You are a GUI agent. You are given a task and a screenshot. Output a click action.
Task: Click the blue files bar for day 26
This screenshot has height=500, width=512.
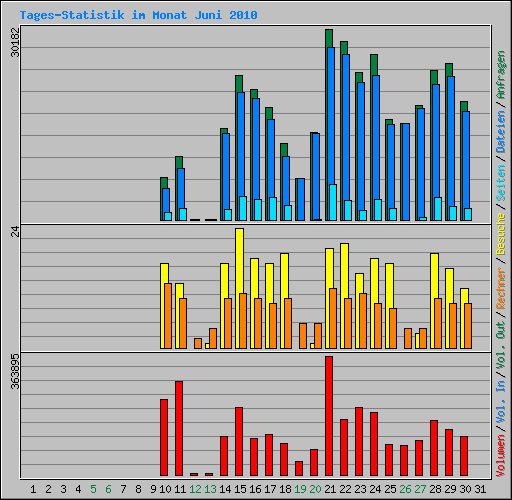tap(406, 172)
